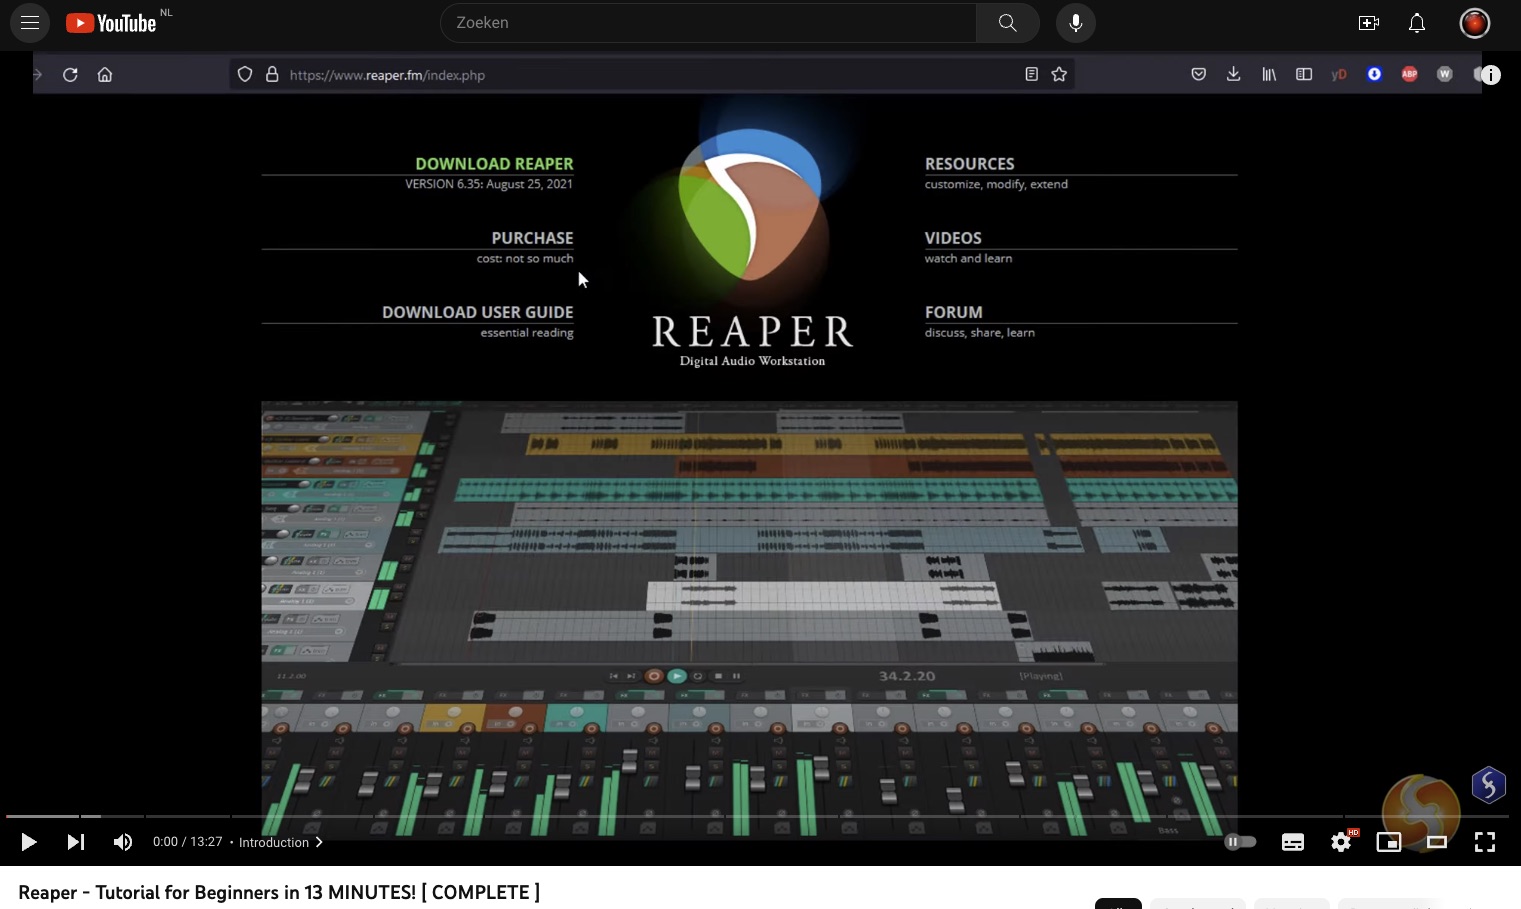The width and height of the screenshot is (1521, 909).
Task: Switch to miniplayer mode
Action: tap(1389, 842)
